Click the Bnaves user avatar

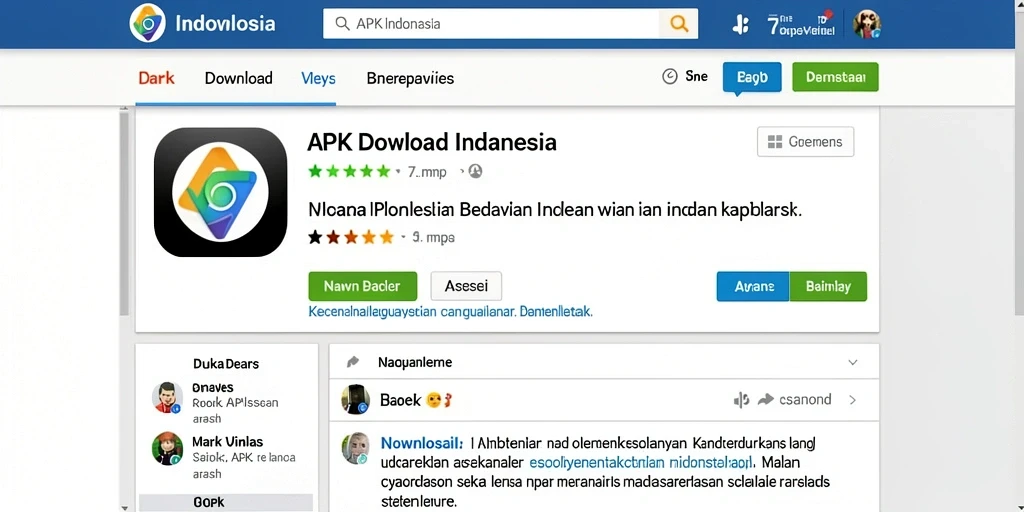click(x=167, y=398)
